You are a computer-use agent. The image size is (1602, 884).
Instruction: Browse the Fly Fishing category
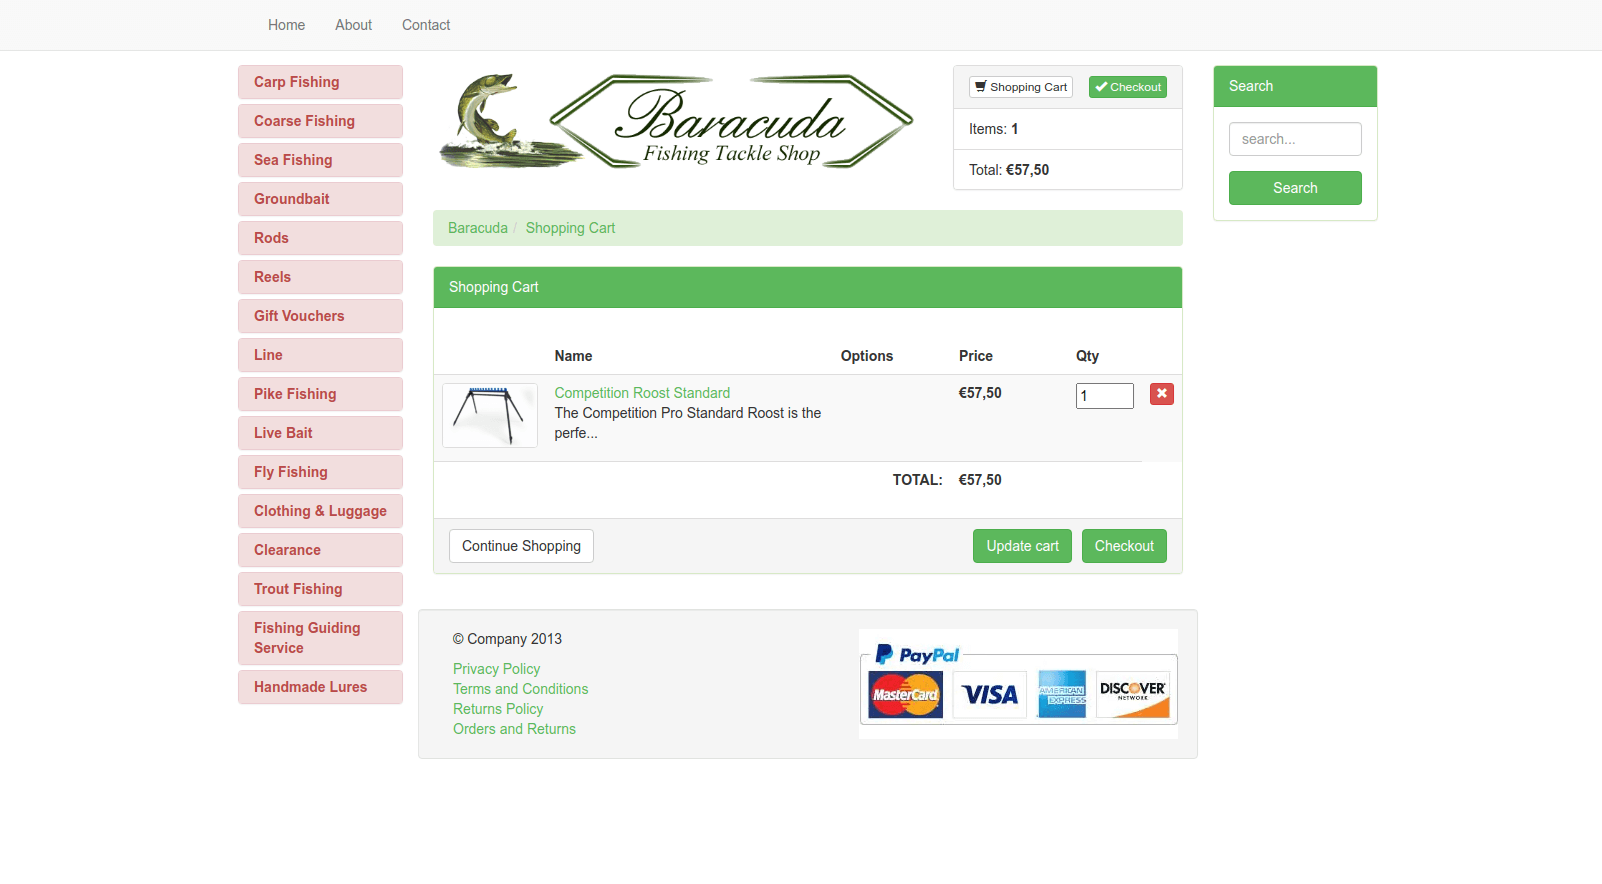pos(320,472)
